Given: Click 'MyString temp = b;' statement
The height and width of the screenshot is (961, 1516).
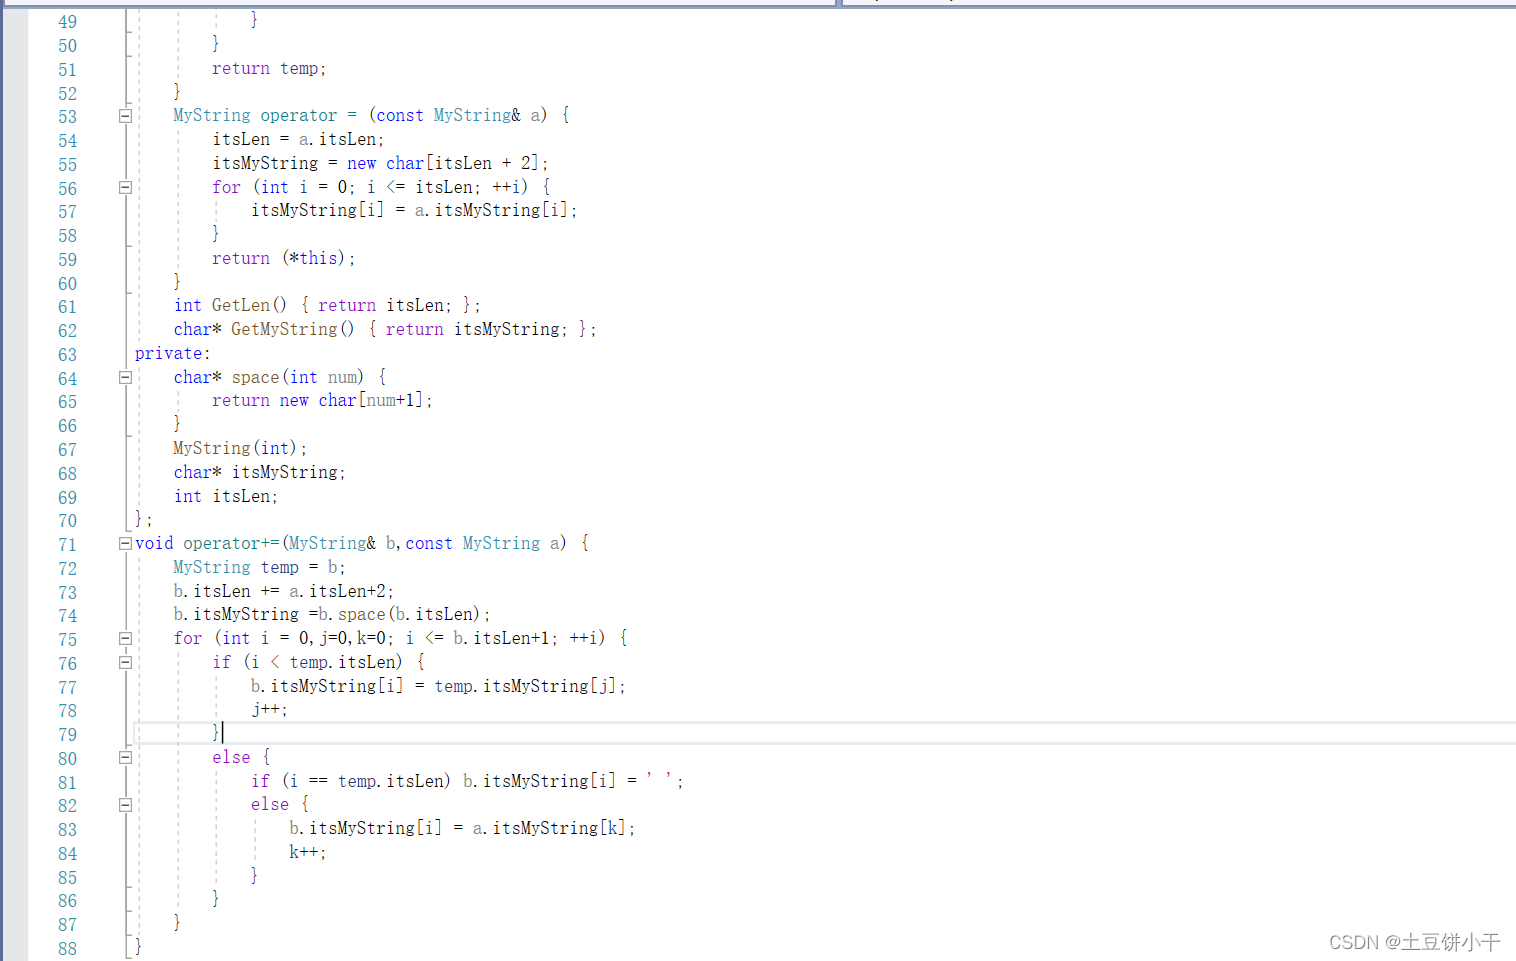Looking at the screenshot, I should 259,567.
